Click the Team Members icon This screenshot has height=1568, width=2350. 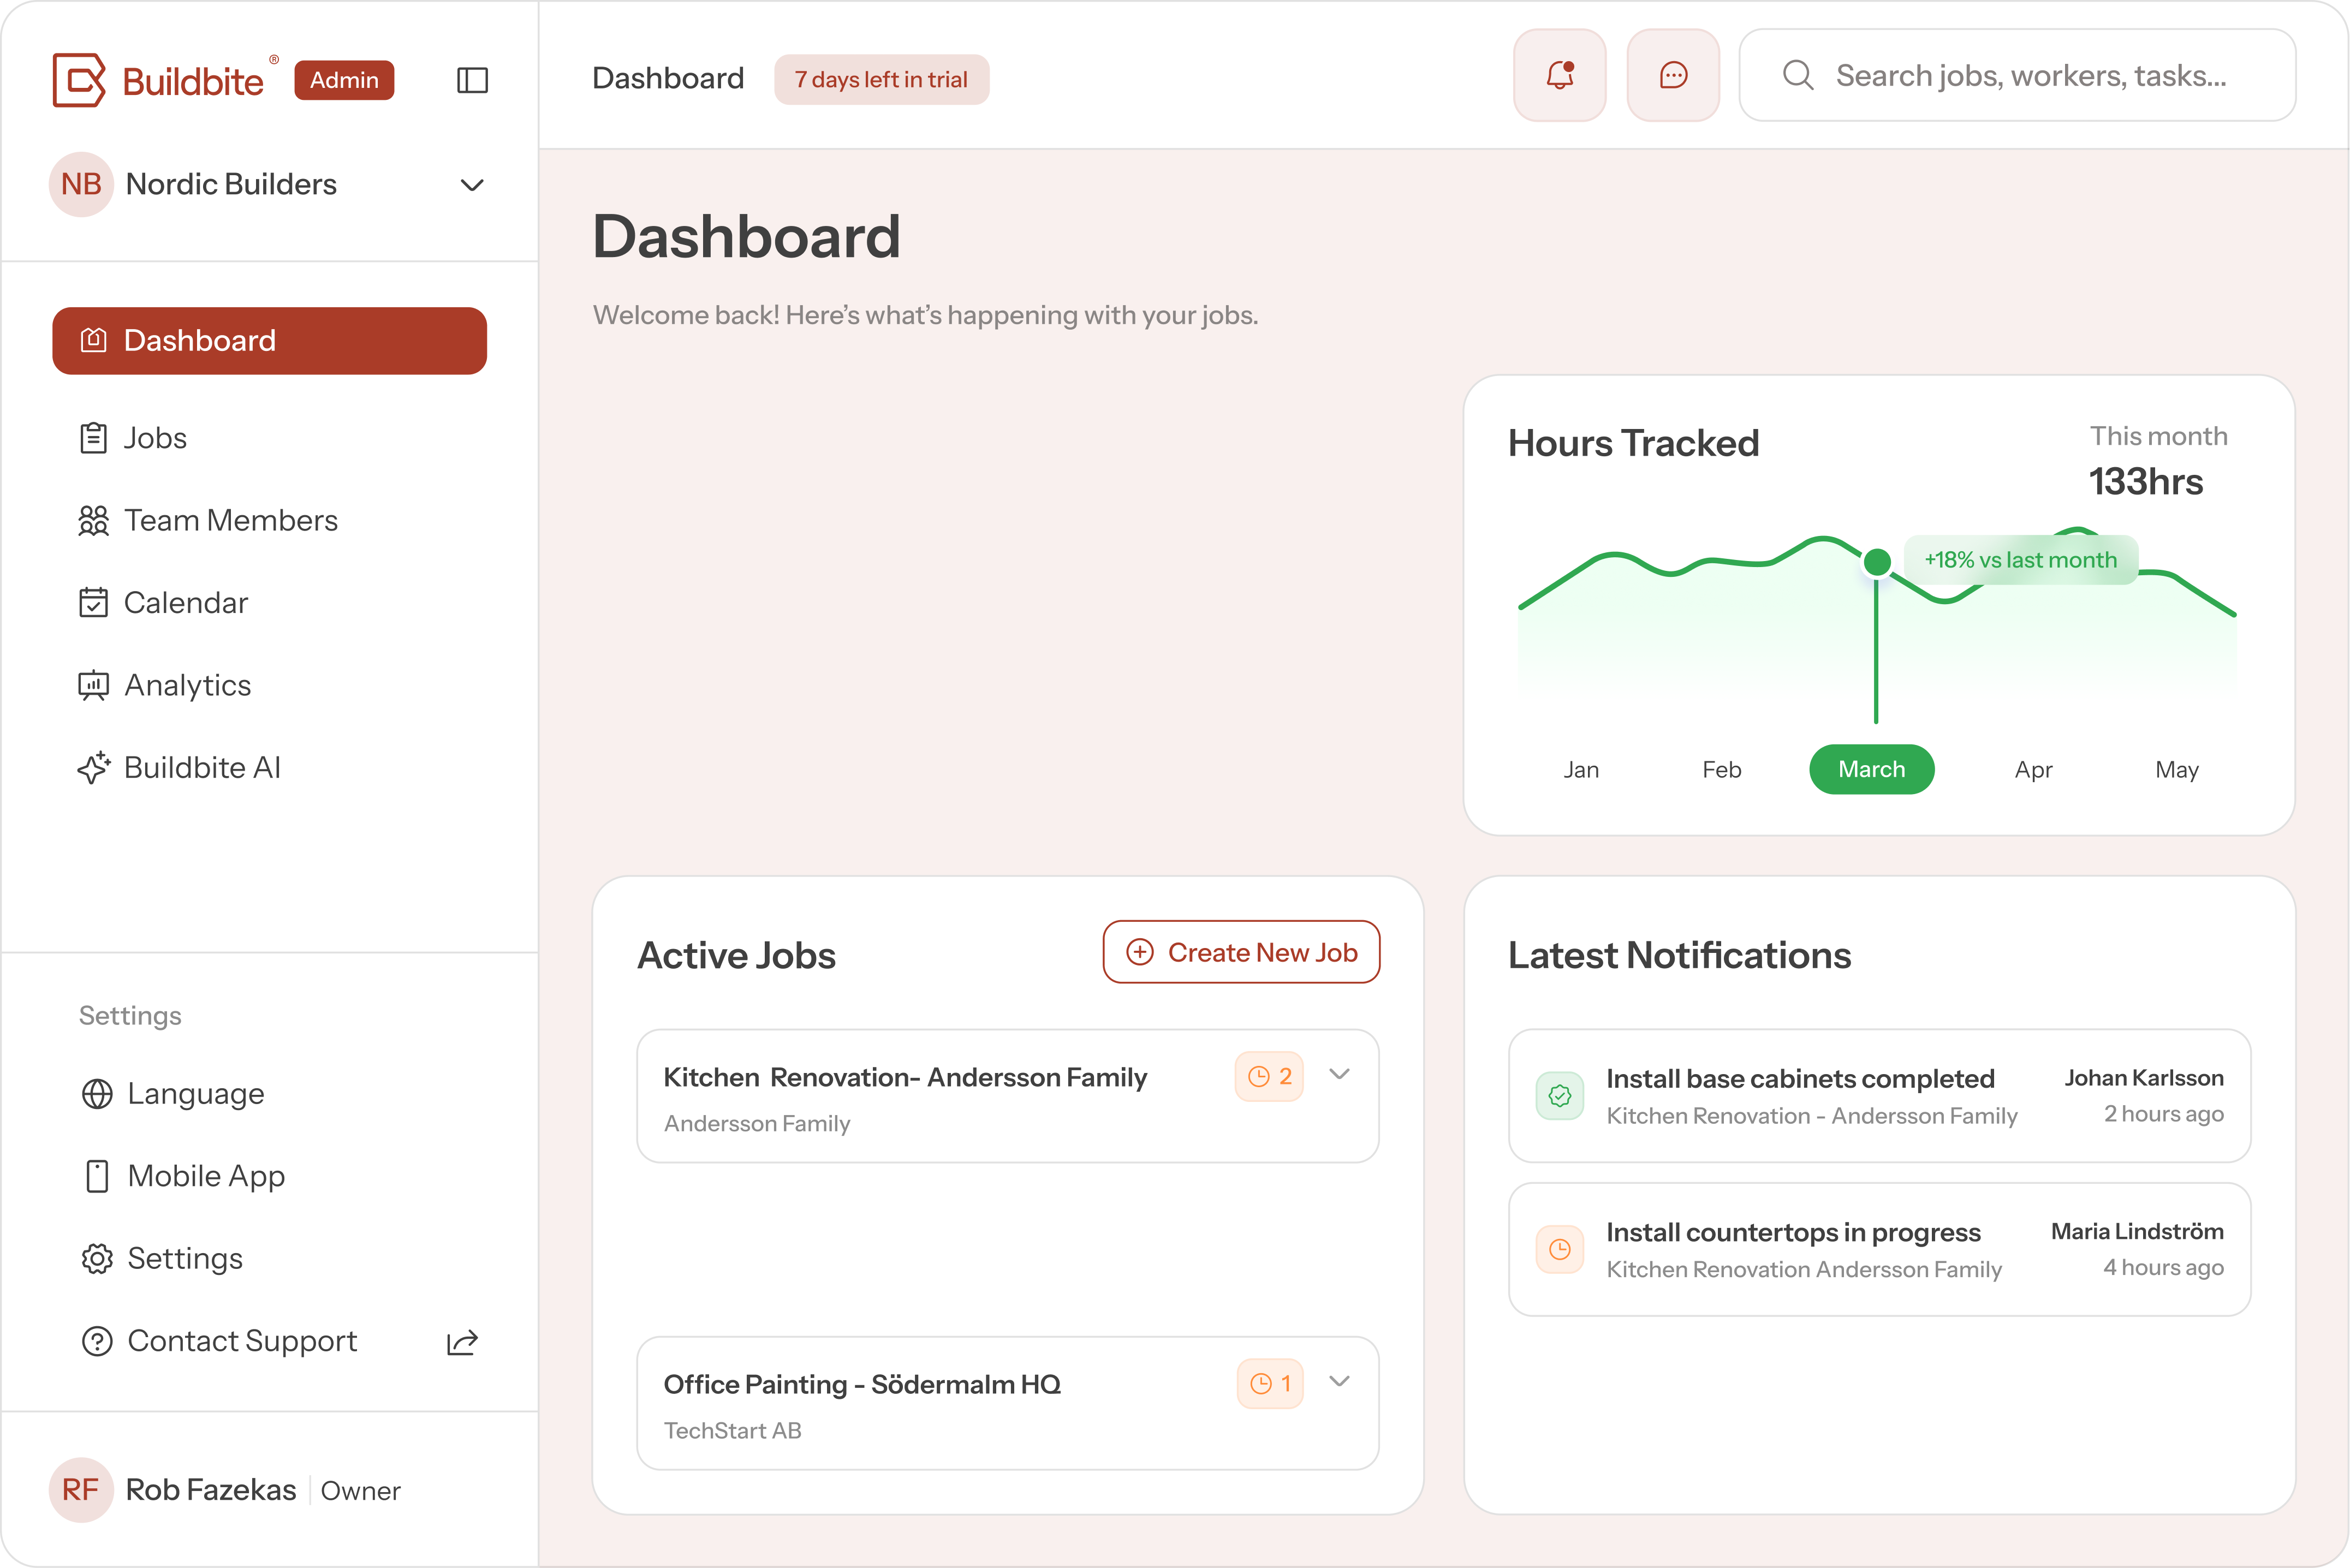click(x=94, y=520)
